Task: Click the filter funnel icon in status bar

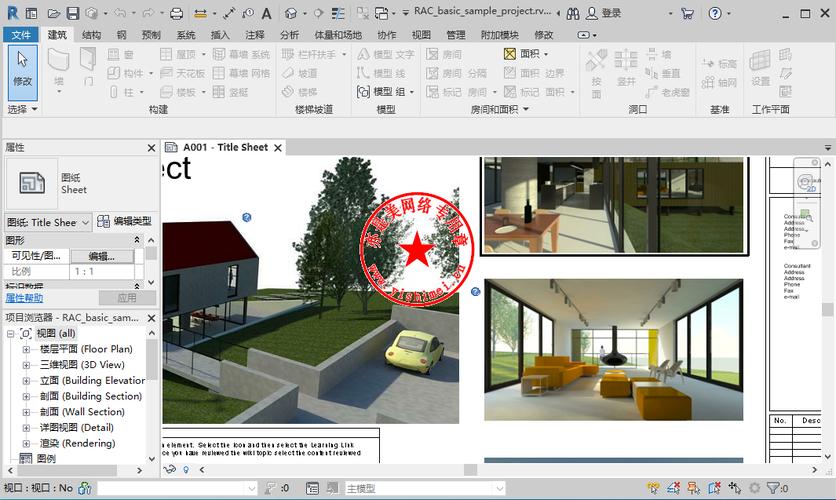Action: tap(773, 488)
